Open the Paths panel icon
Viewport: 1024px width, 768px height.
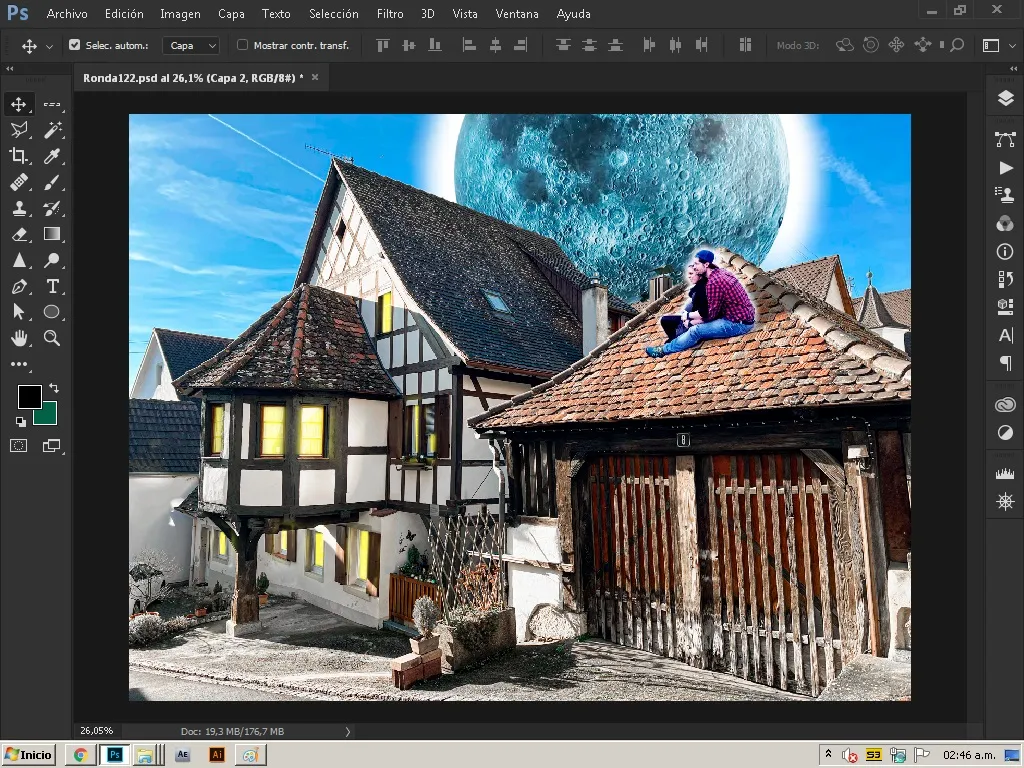coord(1005,139)
